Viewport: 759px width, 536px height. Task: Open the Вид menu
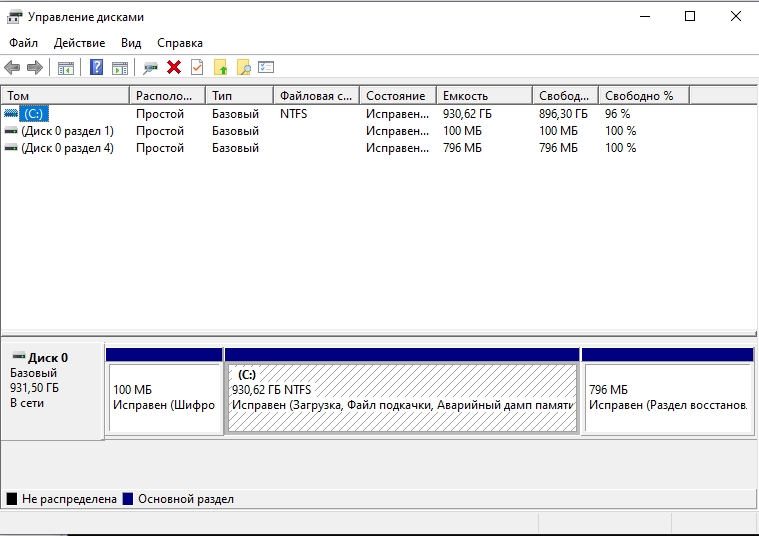pos(131,43)
